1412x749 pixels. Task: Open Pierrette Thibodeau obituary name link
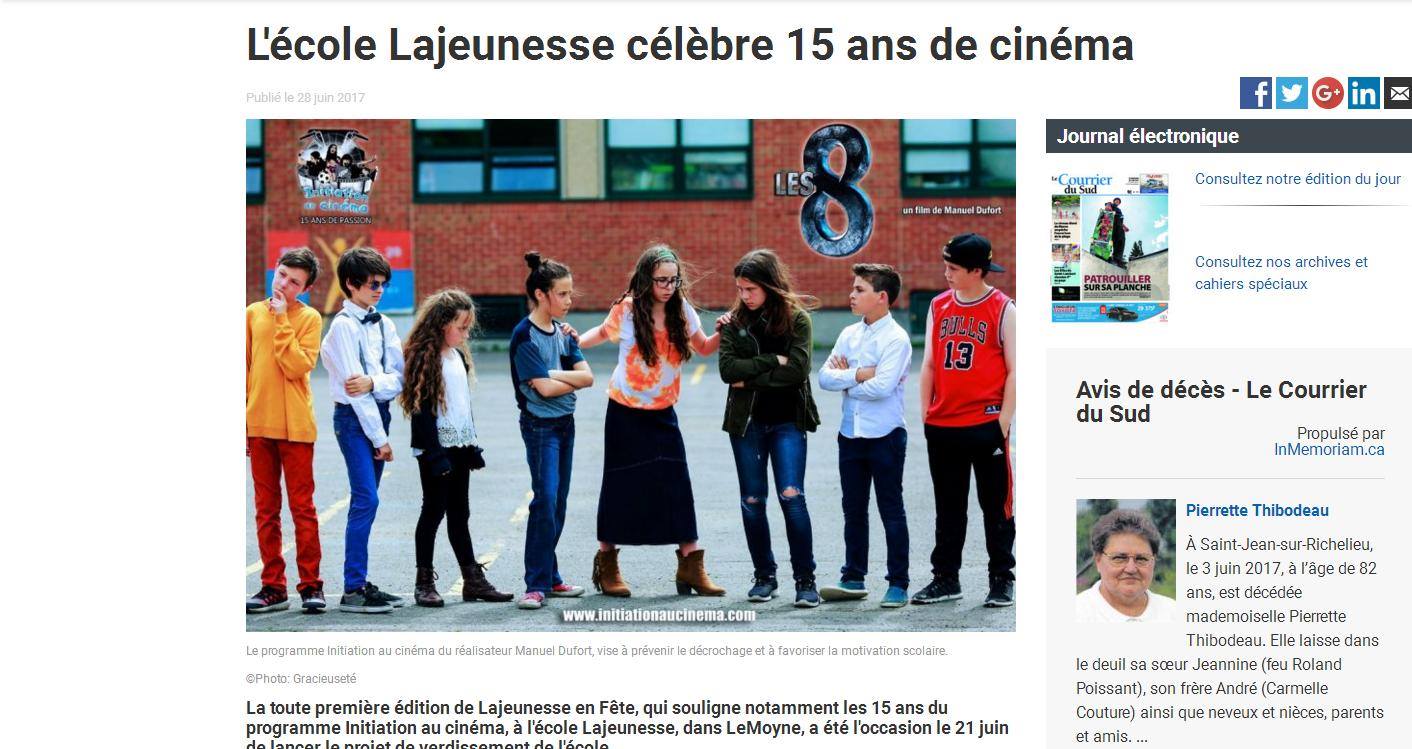[x=1257, y=510]
